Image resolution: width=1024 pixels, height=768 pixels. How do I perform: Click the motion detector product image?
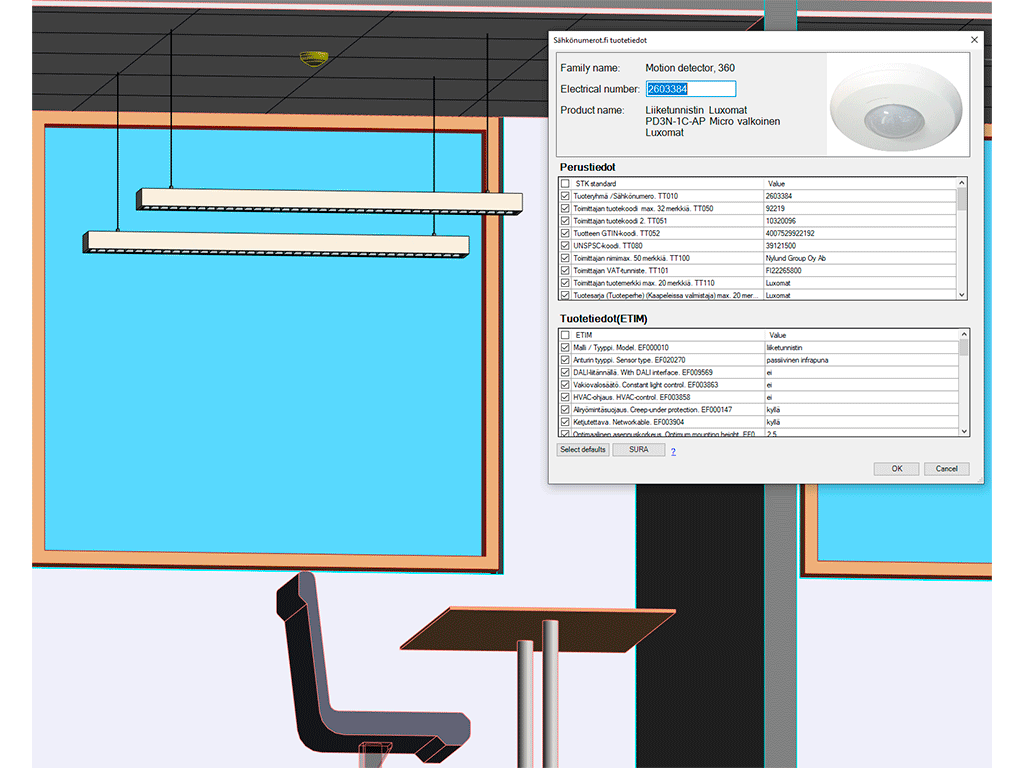tap(896, 105)
